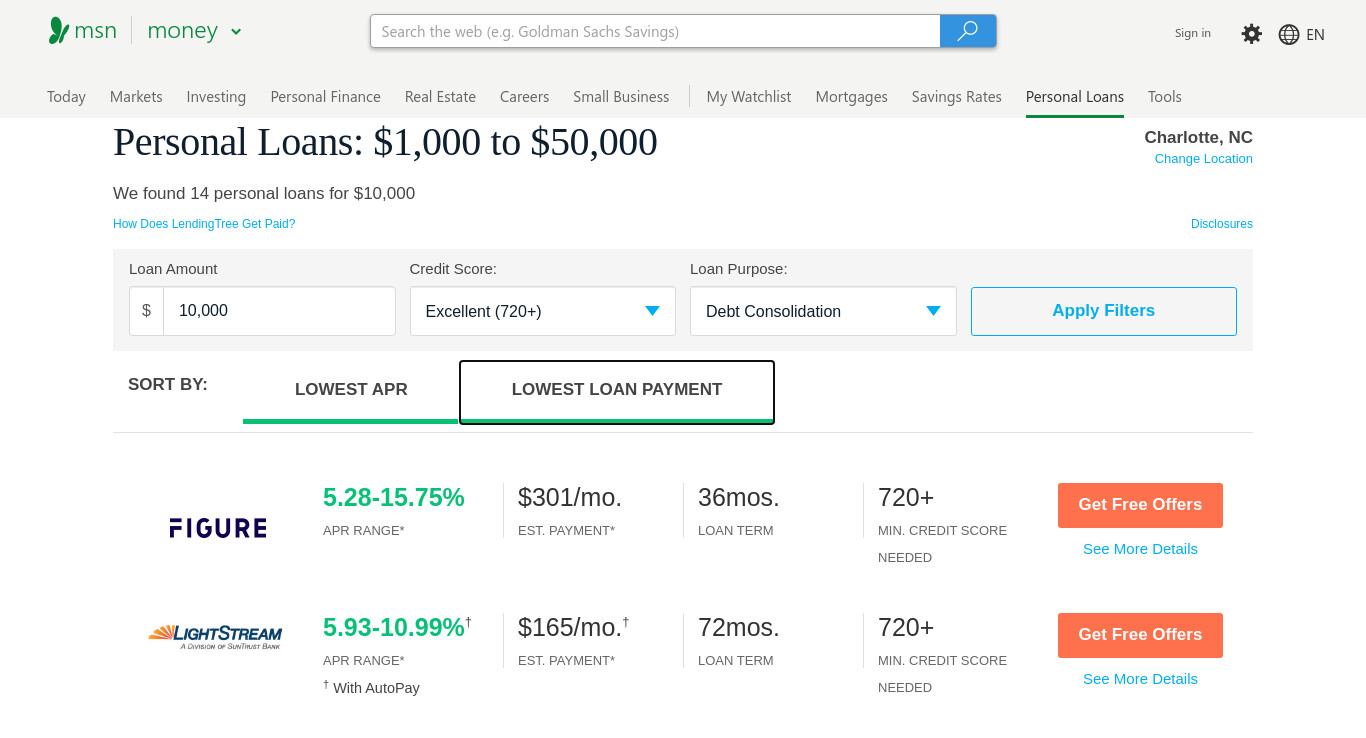The height and width of the screenshot is (738, 1366).
Task: Click the 5.93-10.99% APR range text
Action: click(393, 627)
